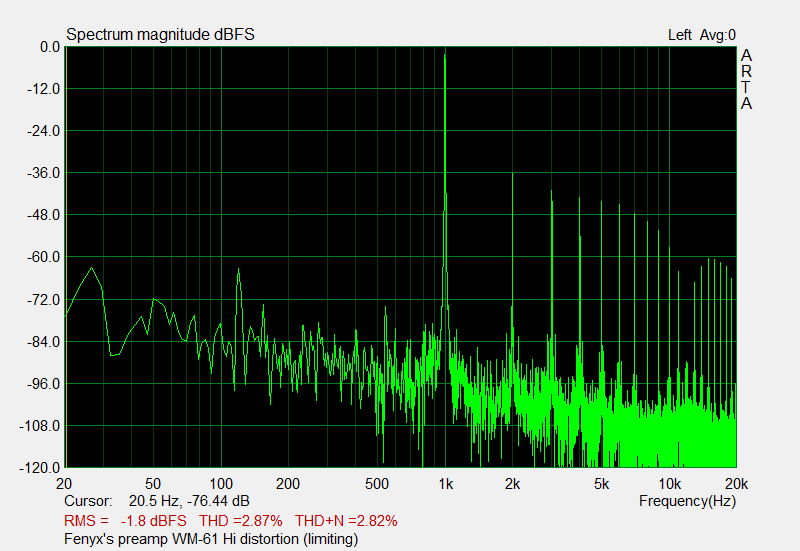
Task: Click the 200 Hz frequency axis label
Action: pos(288,484)
